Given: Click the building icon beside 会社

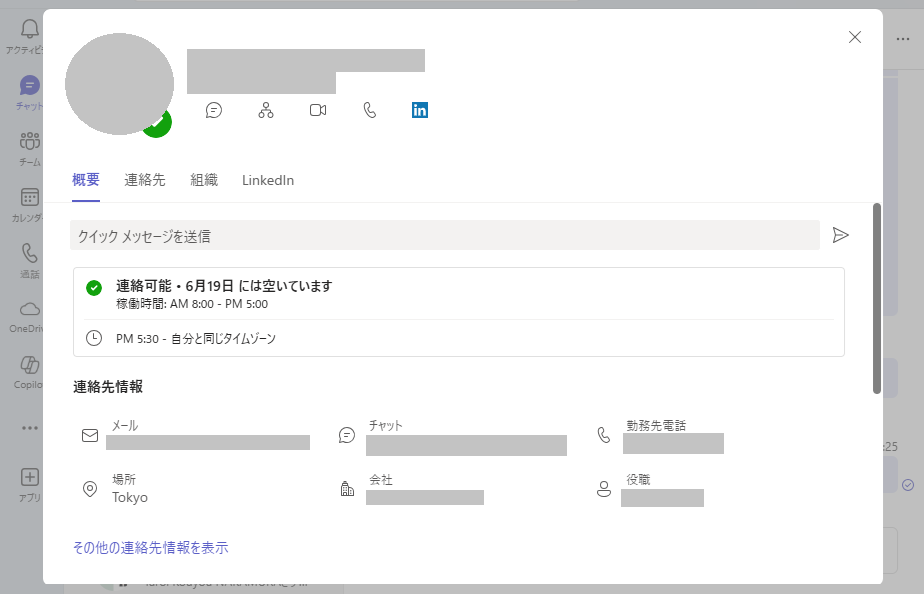Looking at the screenshot, I should (x=347, y=489).
